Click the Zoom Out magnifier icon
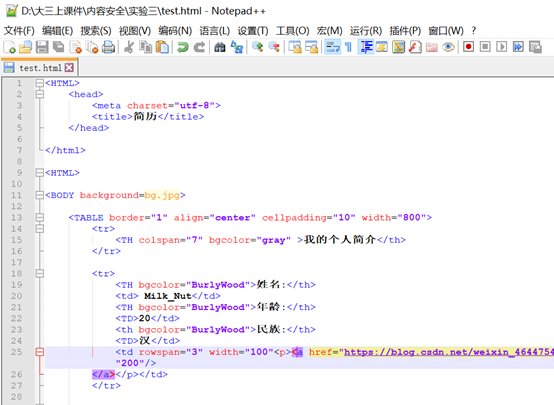Image resolution: width=554 pixels, height=405 pixels. point(274,47)
